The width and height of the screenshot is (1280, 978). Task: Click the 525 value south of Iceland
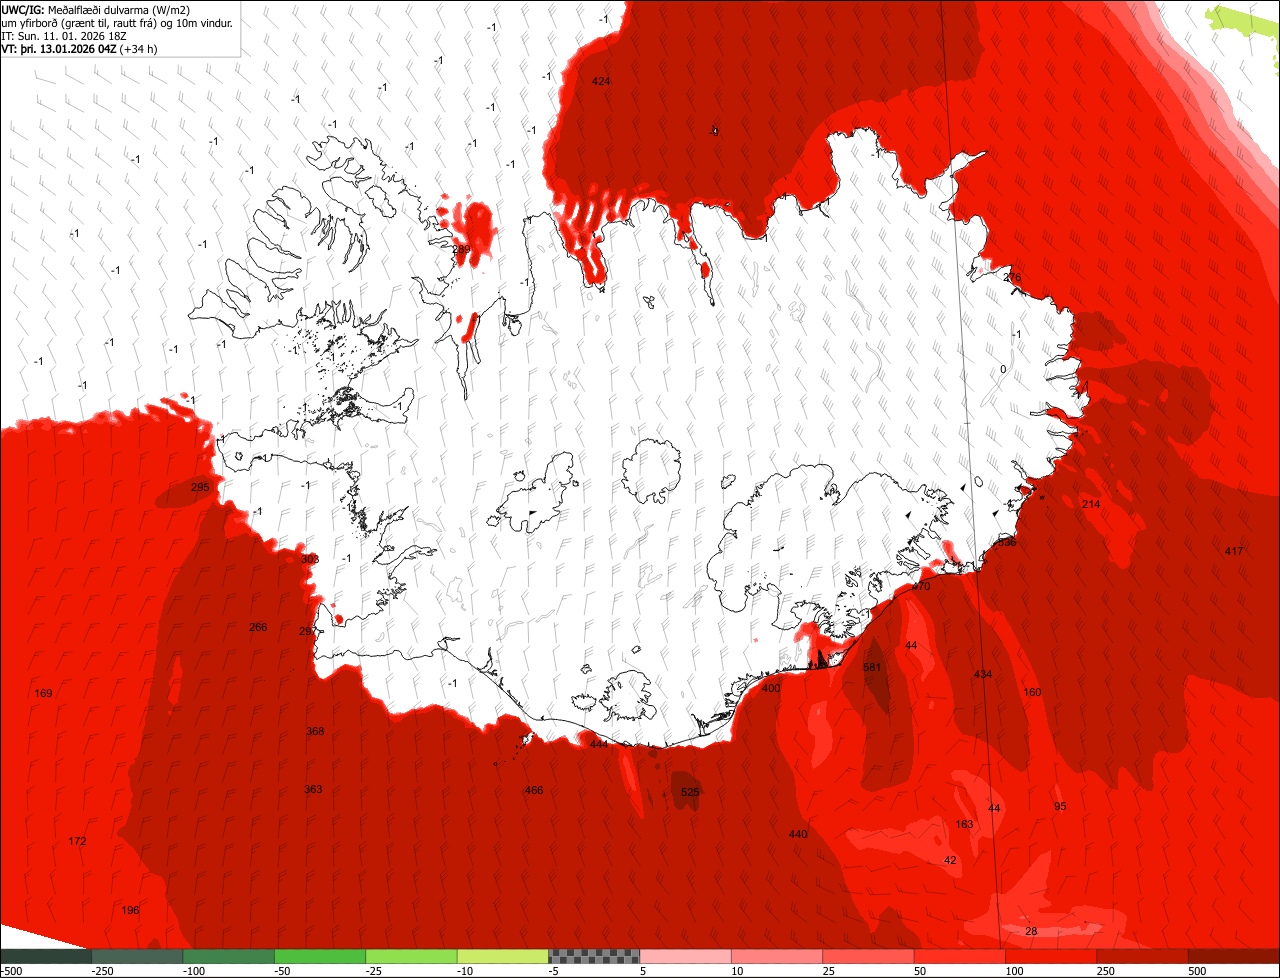[x=690, y=792]
